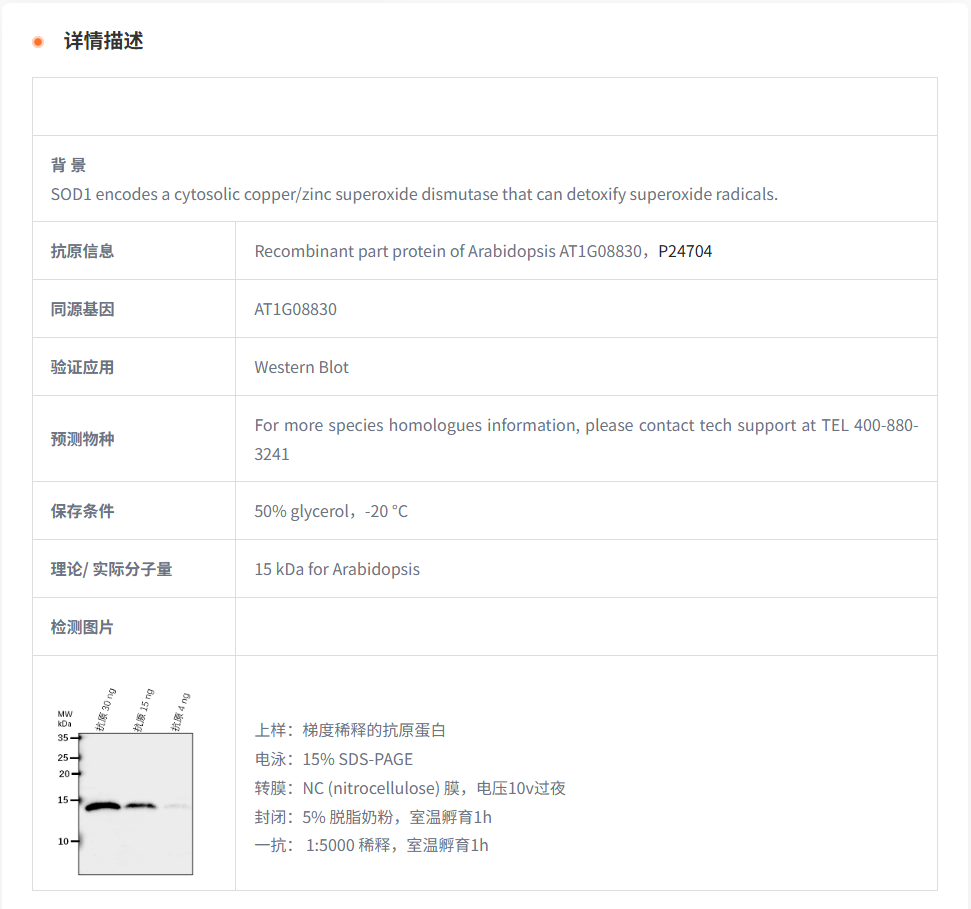Image resolution: width=971 pixels, height=909 pixels.
Task: Click the 电泳:15% SDS-PAGE line
Action: 333,759
